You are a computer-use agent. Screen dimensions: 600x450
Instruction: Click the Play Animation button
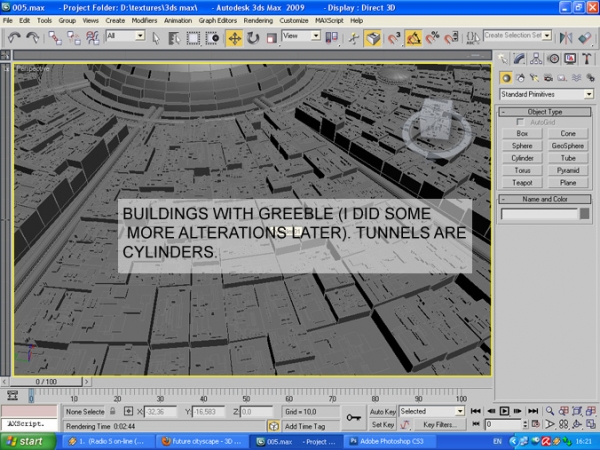pos(504,411)
